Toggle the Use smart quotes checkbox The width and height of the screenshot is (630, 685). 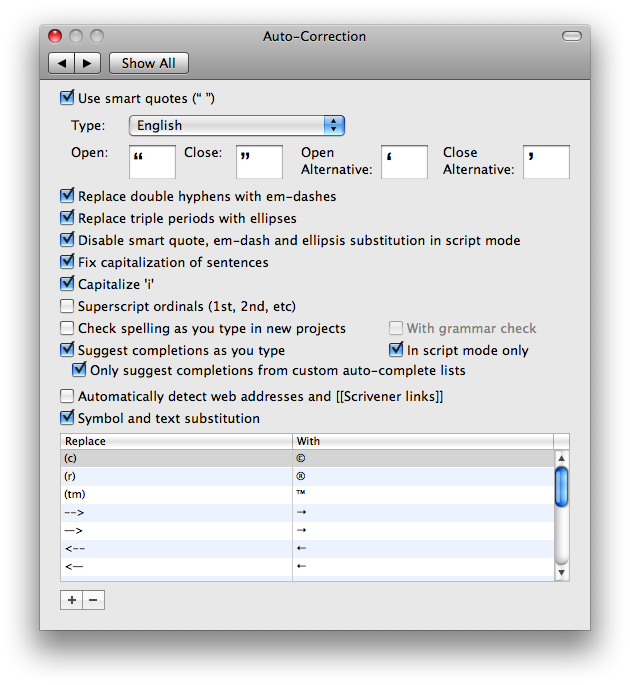68,98
